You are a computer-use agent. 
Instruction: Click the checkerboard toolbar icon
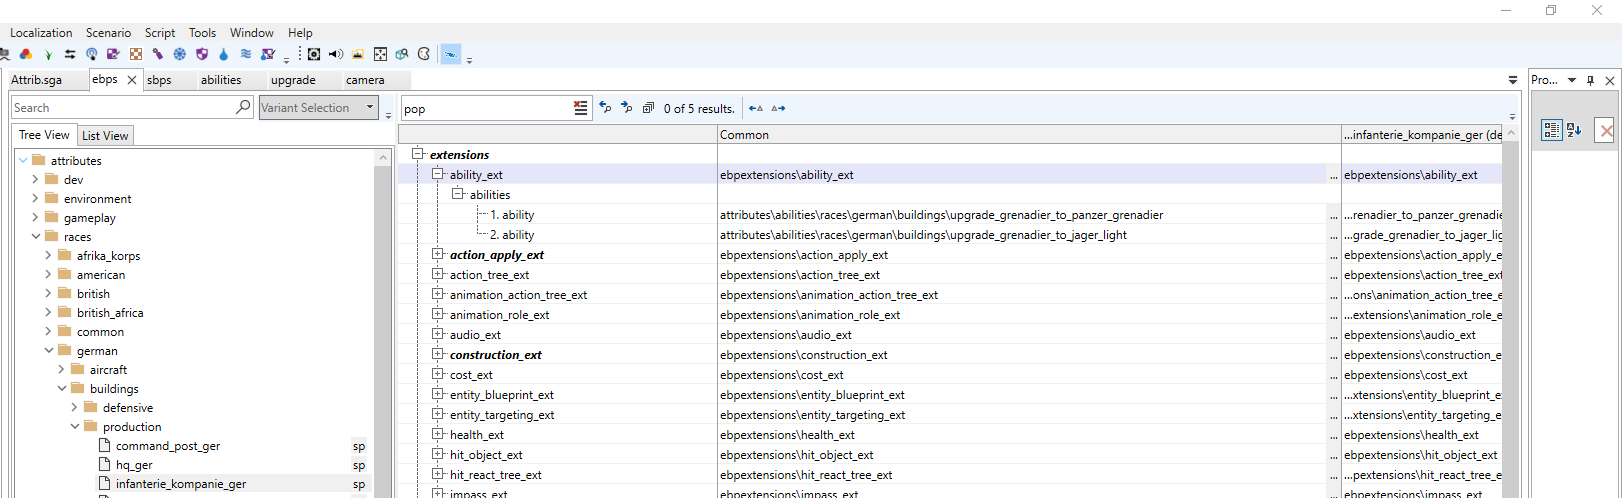coord(136,54)
